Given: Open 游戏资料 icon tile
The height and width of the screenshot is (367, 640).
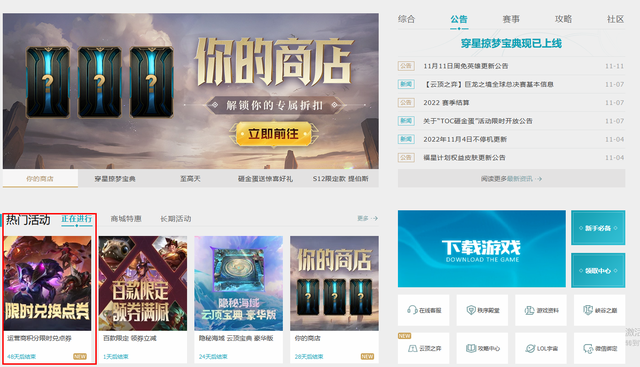Looking at the screenshot, I should [541, 310].
